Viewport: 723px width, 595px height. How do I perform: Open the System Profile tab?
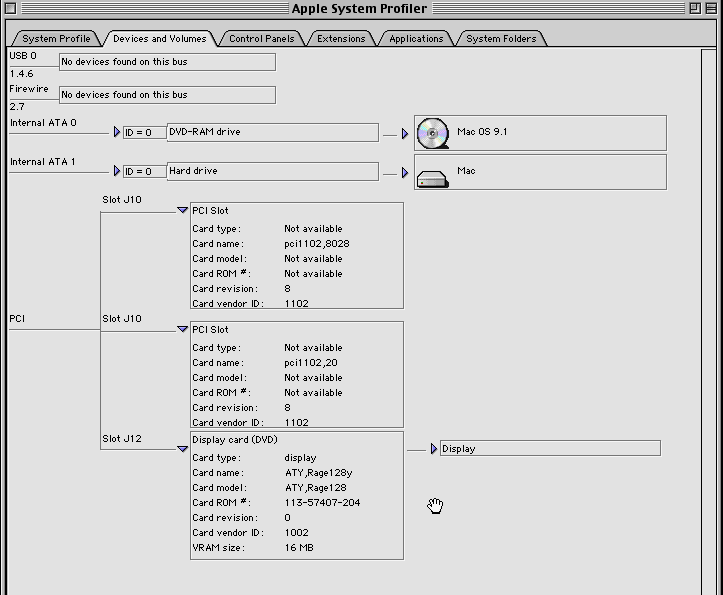point(56,39)
